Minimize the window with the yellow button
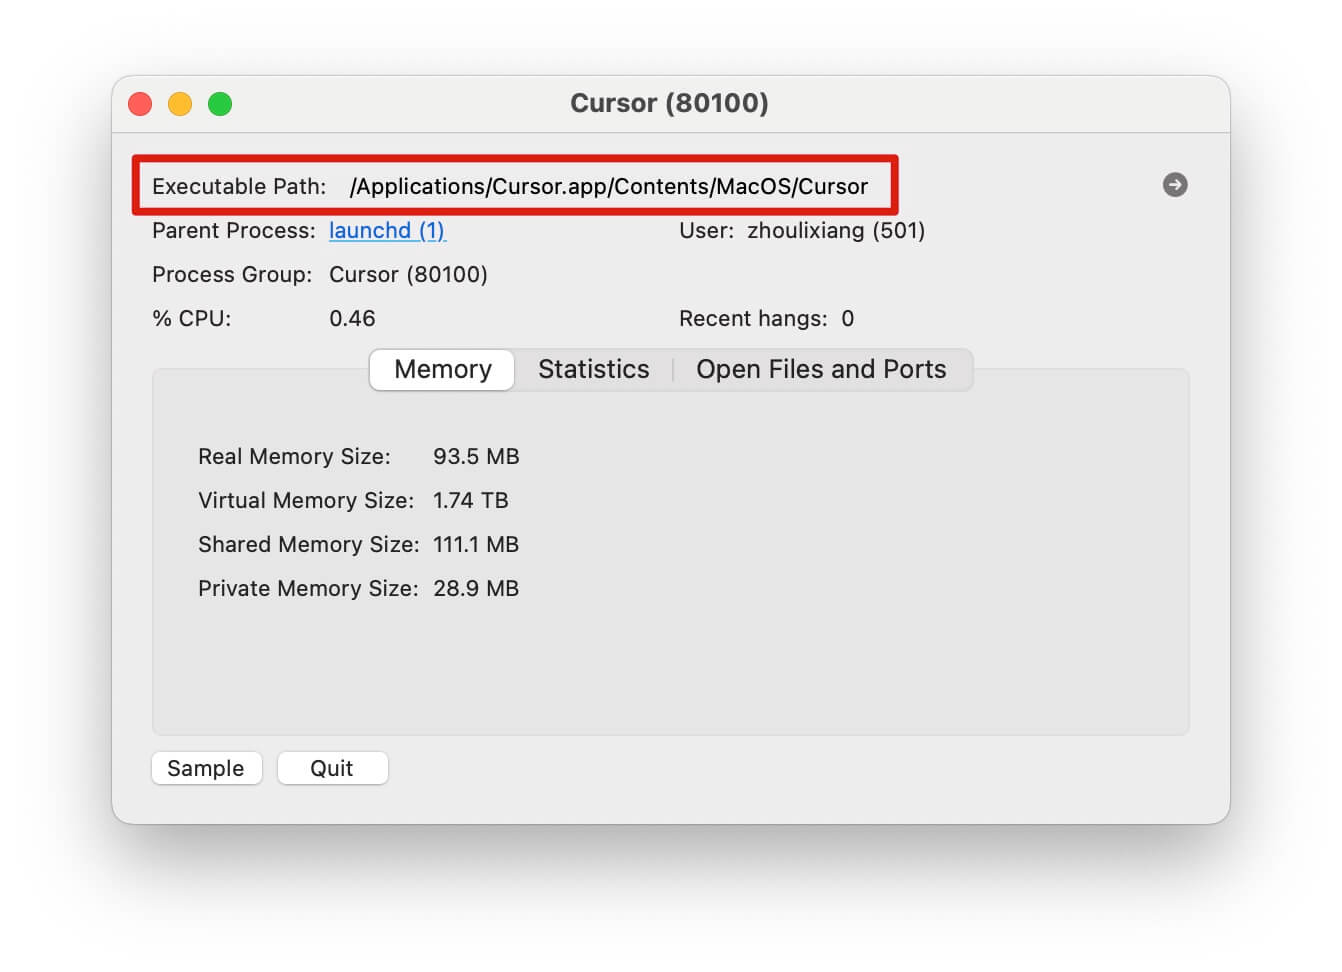 180,104
